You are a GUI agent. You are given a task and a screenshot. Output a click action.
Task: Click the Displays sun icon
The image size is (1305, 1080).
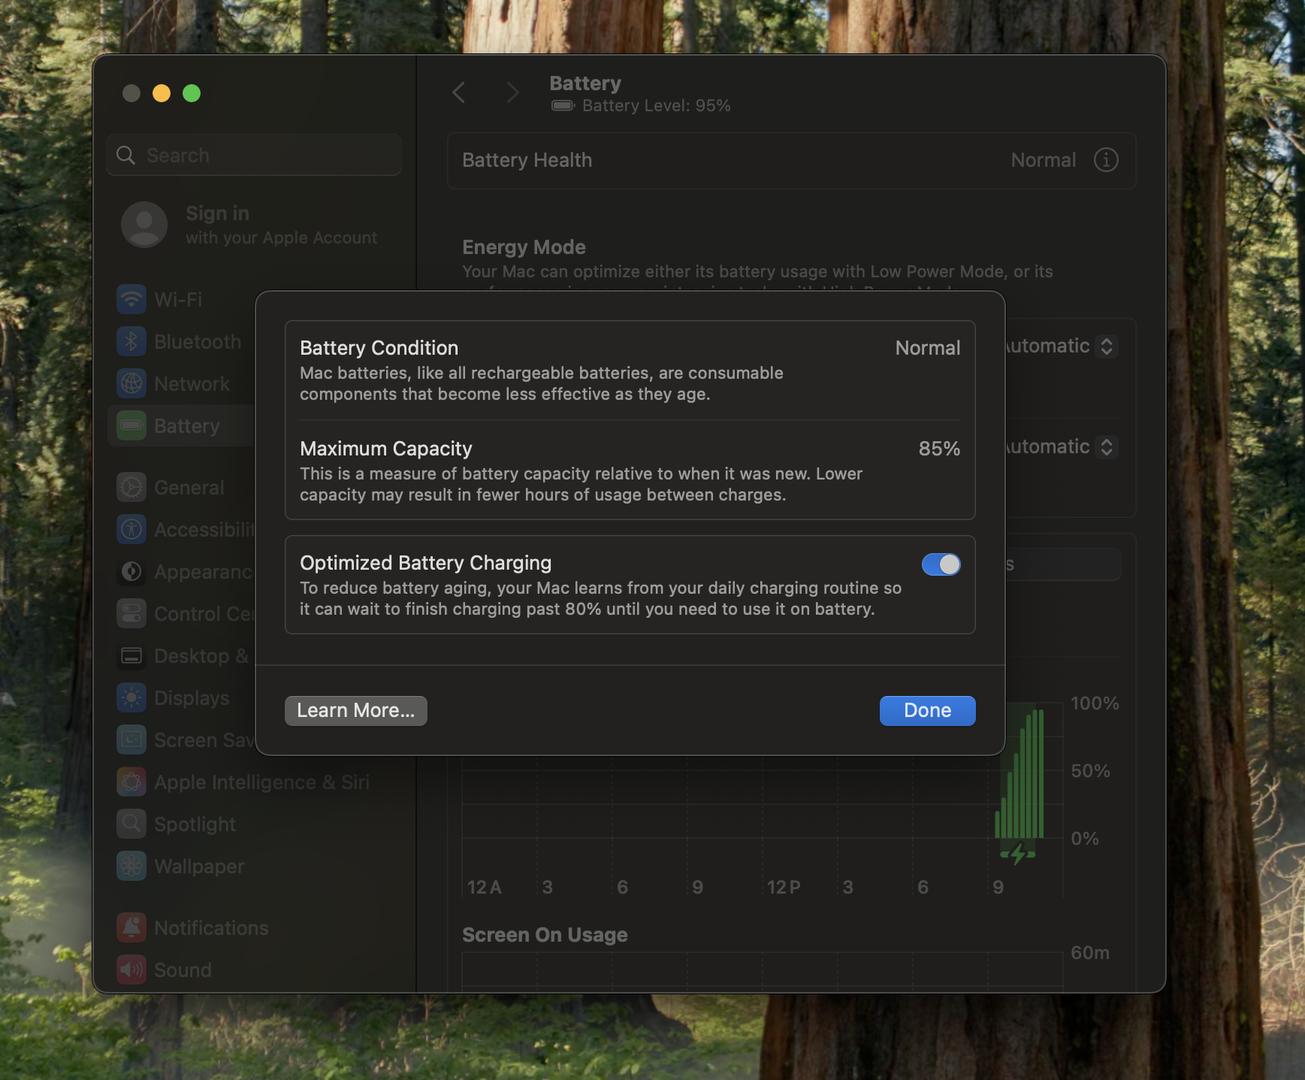(131, 698)
